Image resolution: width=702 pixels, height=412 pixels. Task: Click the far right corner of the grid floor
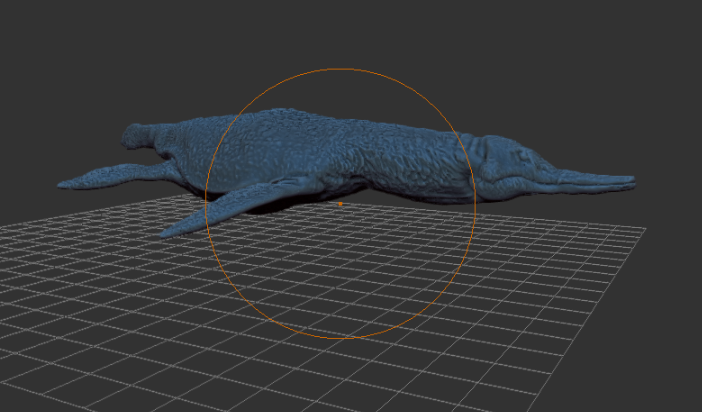(x=644, y=229)
